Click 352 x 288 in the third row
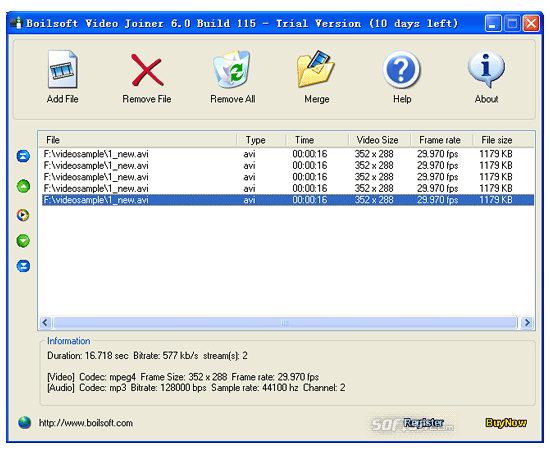The width and height of the screenshot is (550, 450). point(374,177)
